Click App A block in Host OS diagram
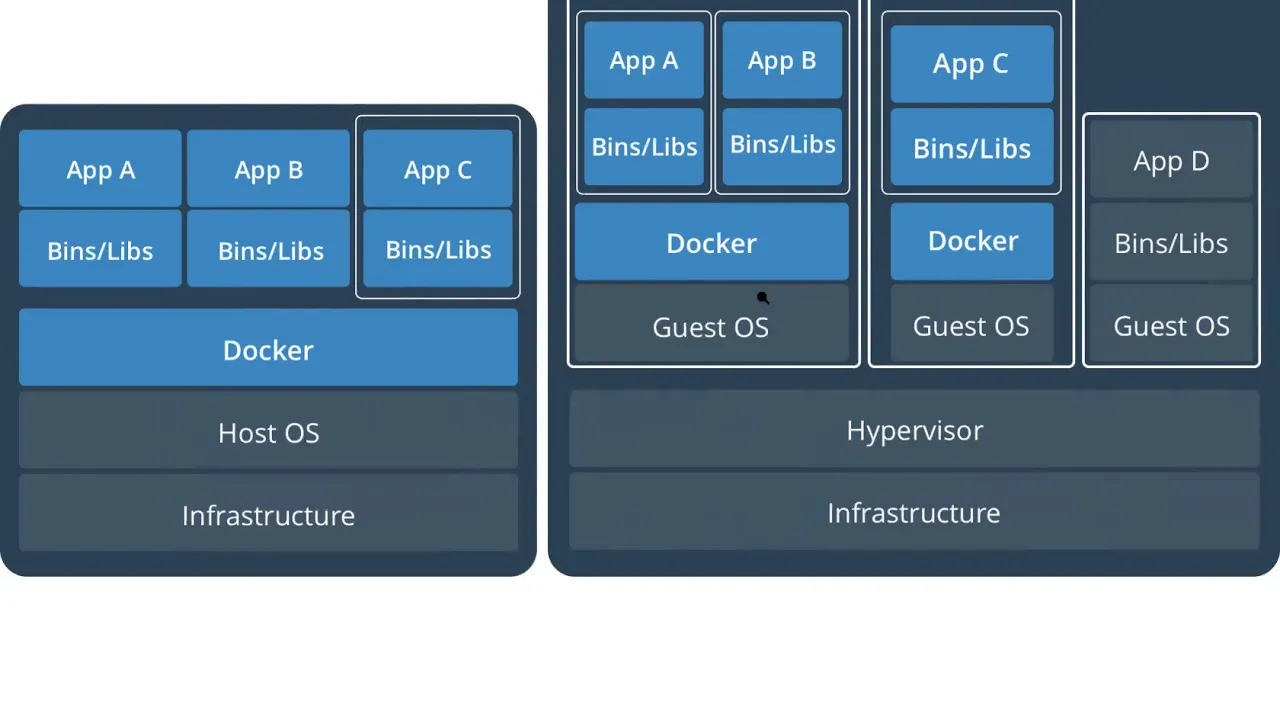This screenshot has height=720, width=1280. [100, 169]
